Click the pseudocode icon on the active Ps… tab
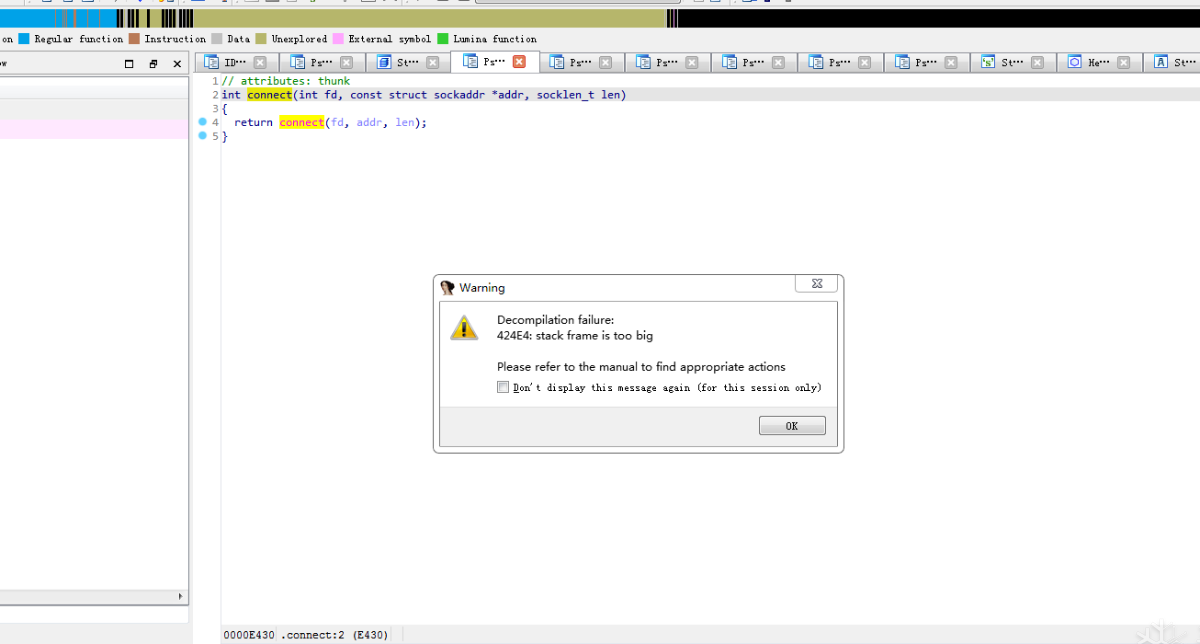1200x644 pixels. (x=470, y=62)
